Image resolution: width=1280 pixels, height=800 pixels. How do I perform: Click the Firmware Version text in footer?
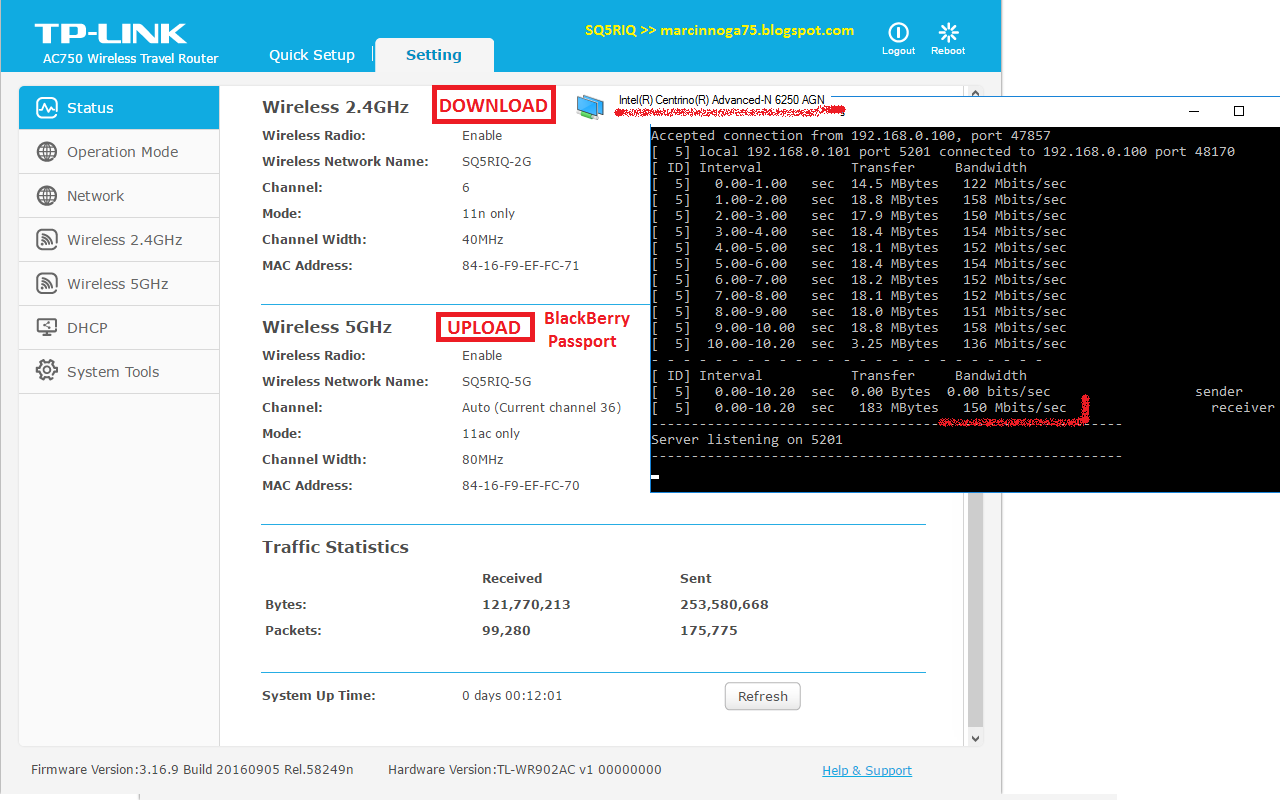tap(192, 770)
